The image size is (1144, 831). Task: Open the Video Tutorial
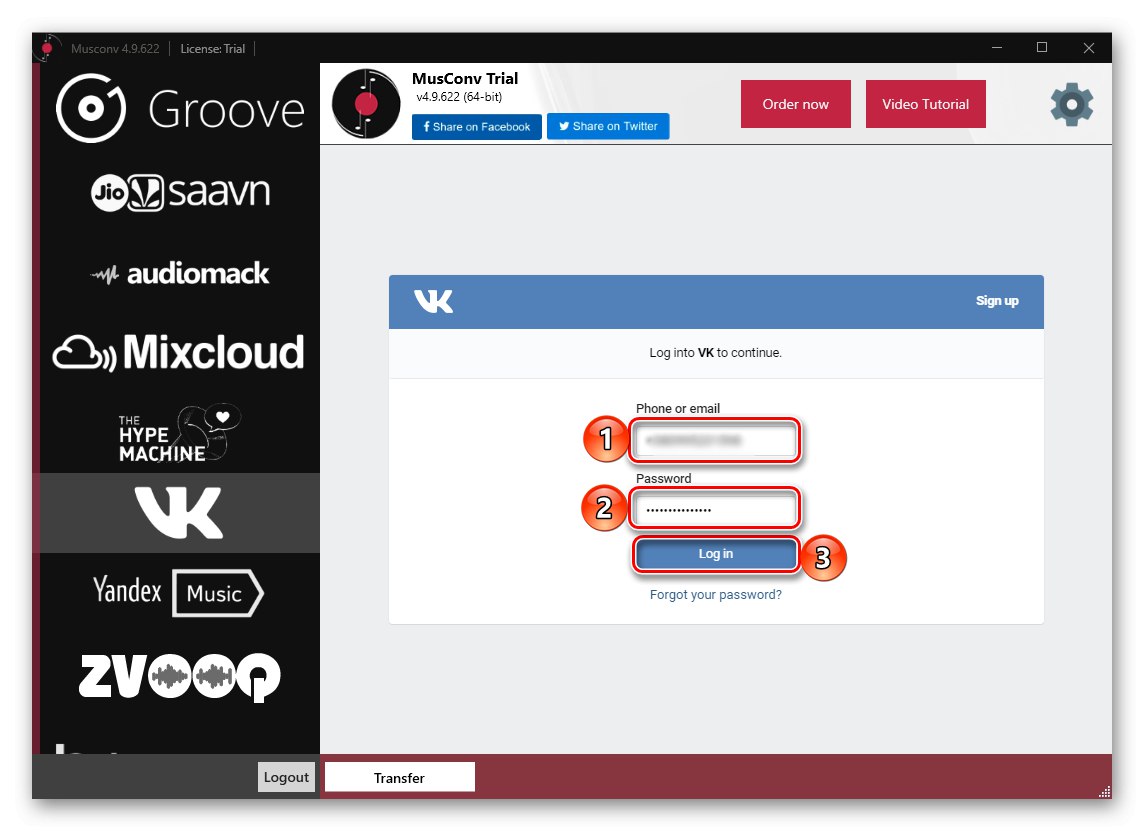pos(925,104)
